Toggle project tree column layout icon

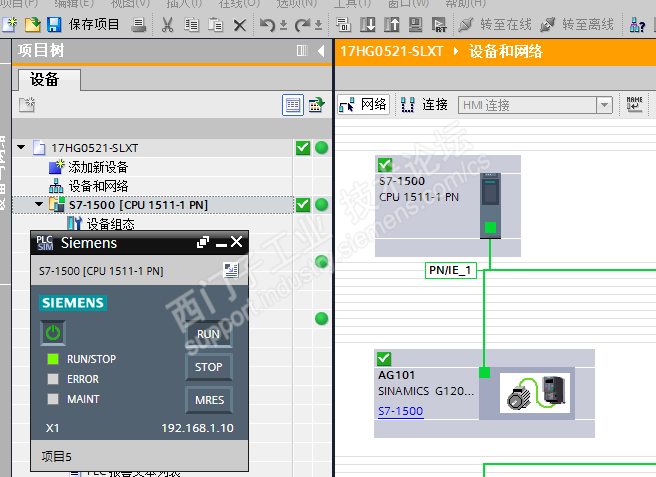click(302, 51)
